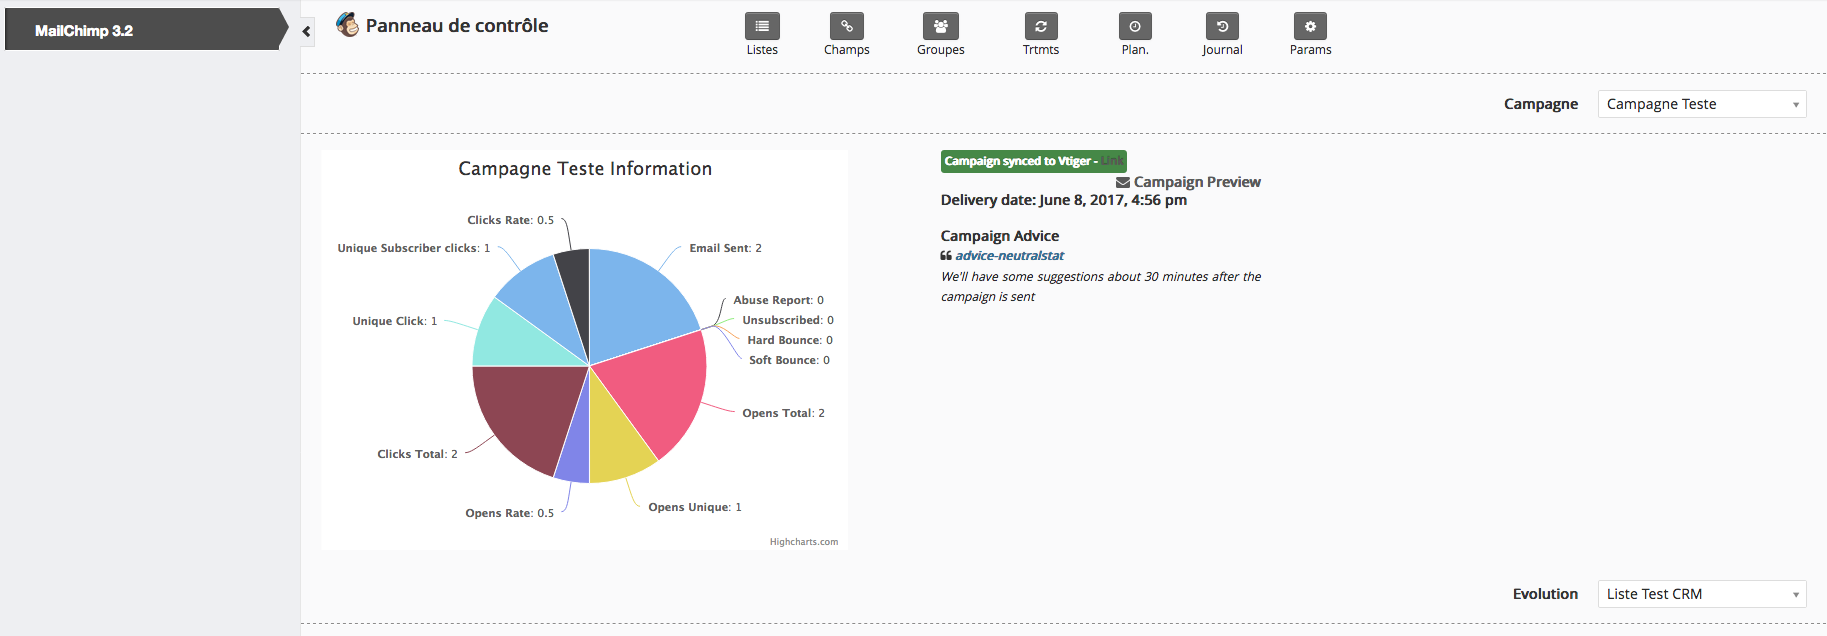Visit the Highcharts.com credit link
This screenshot has height=636, width=1827.
pyautogui.click(x=804, y=542)
